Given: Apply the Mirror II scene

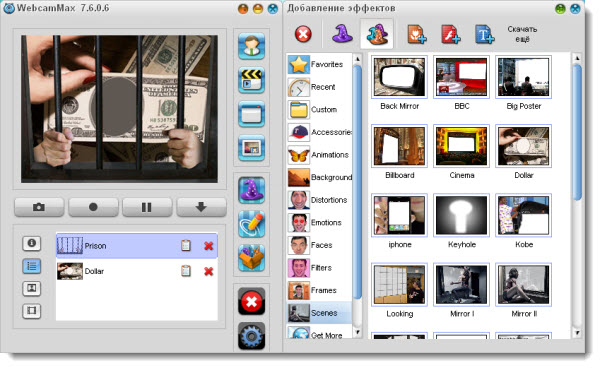Looking at the screenshot, I should [x=523, y=285].
